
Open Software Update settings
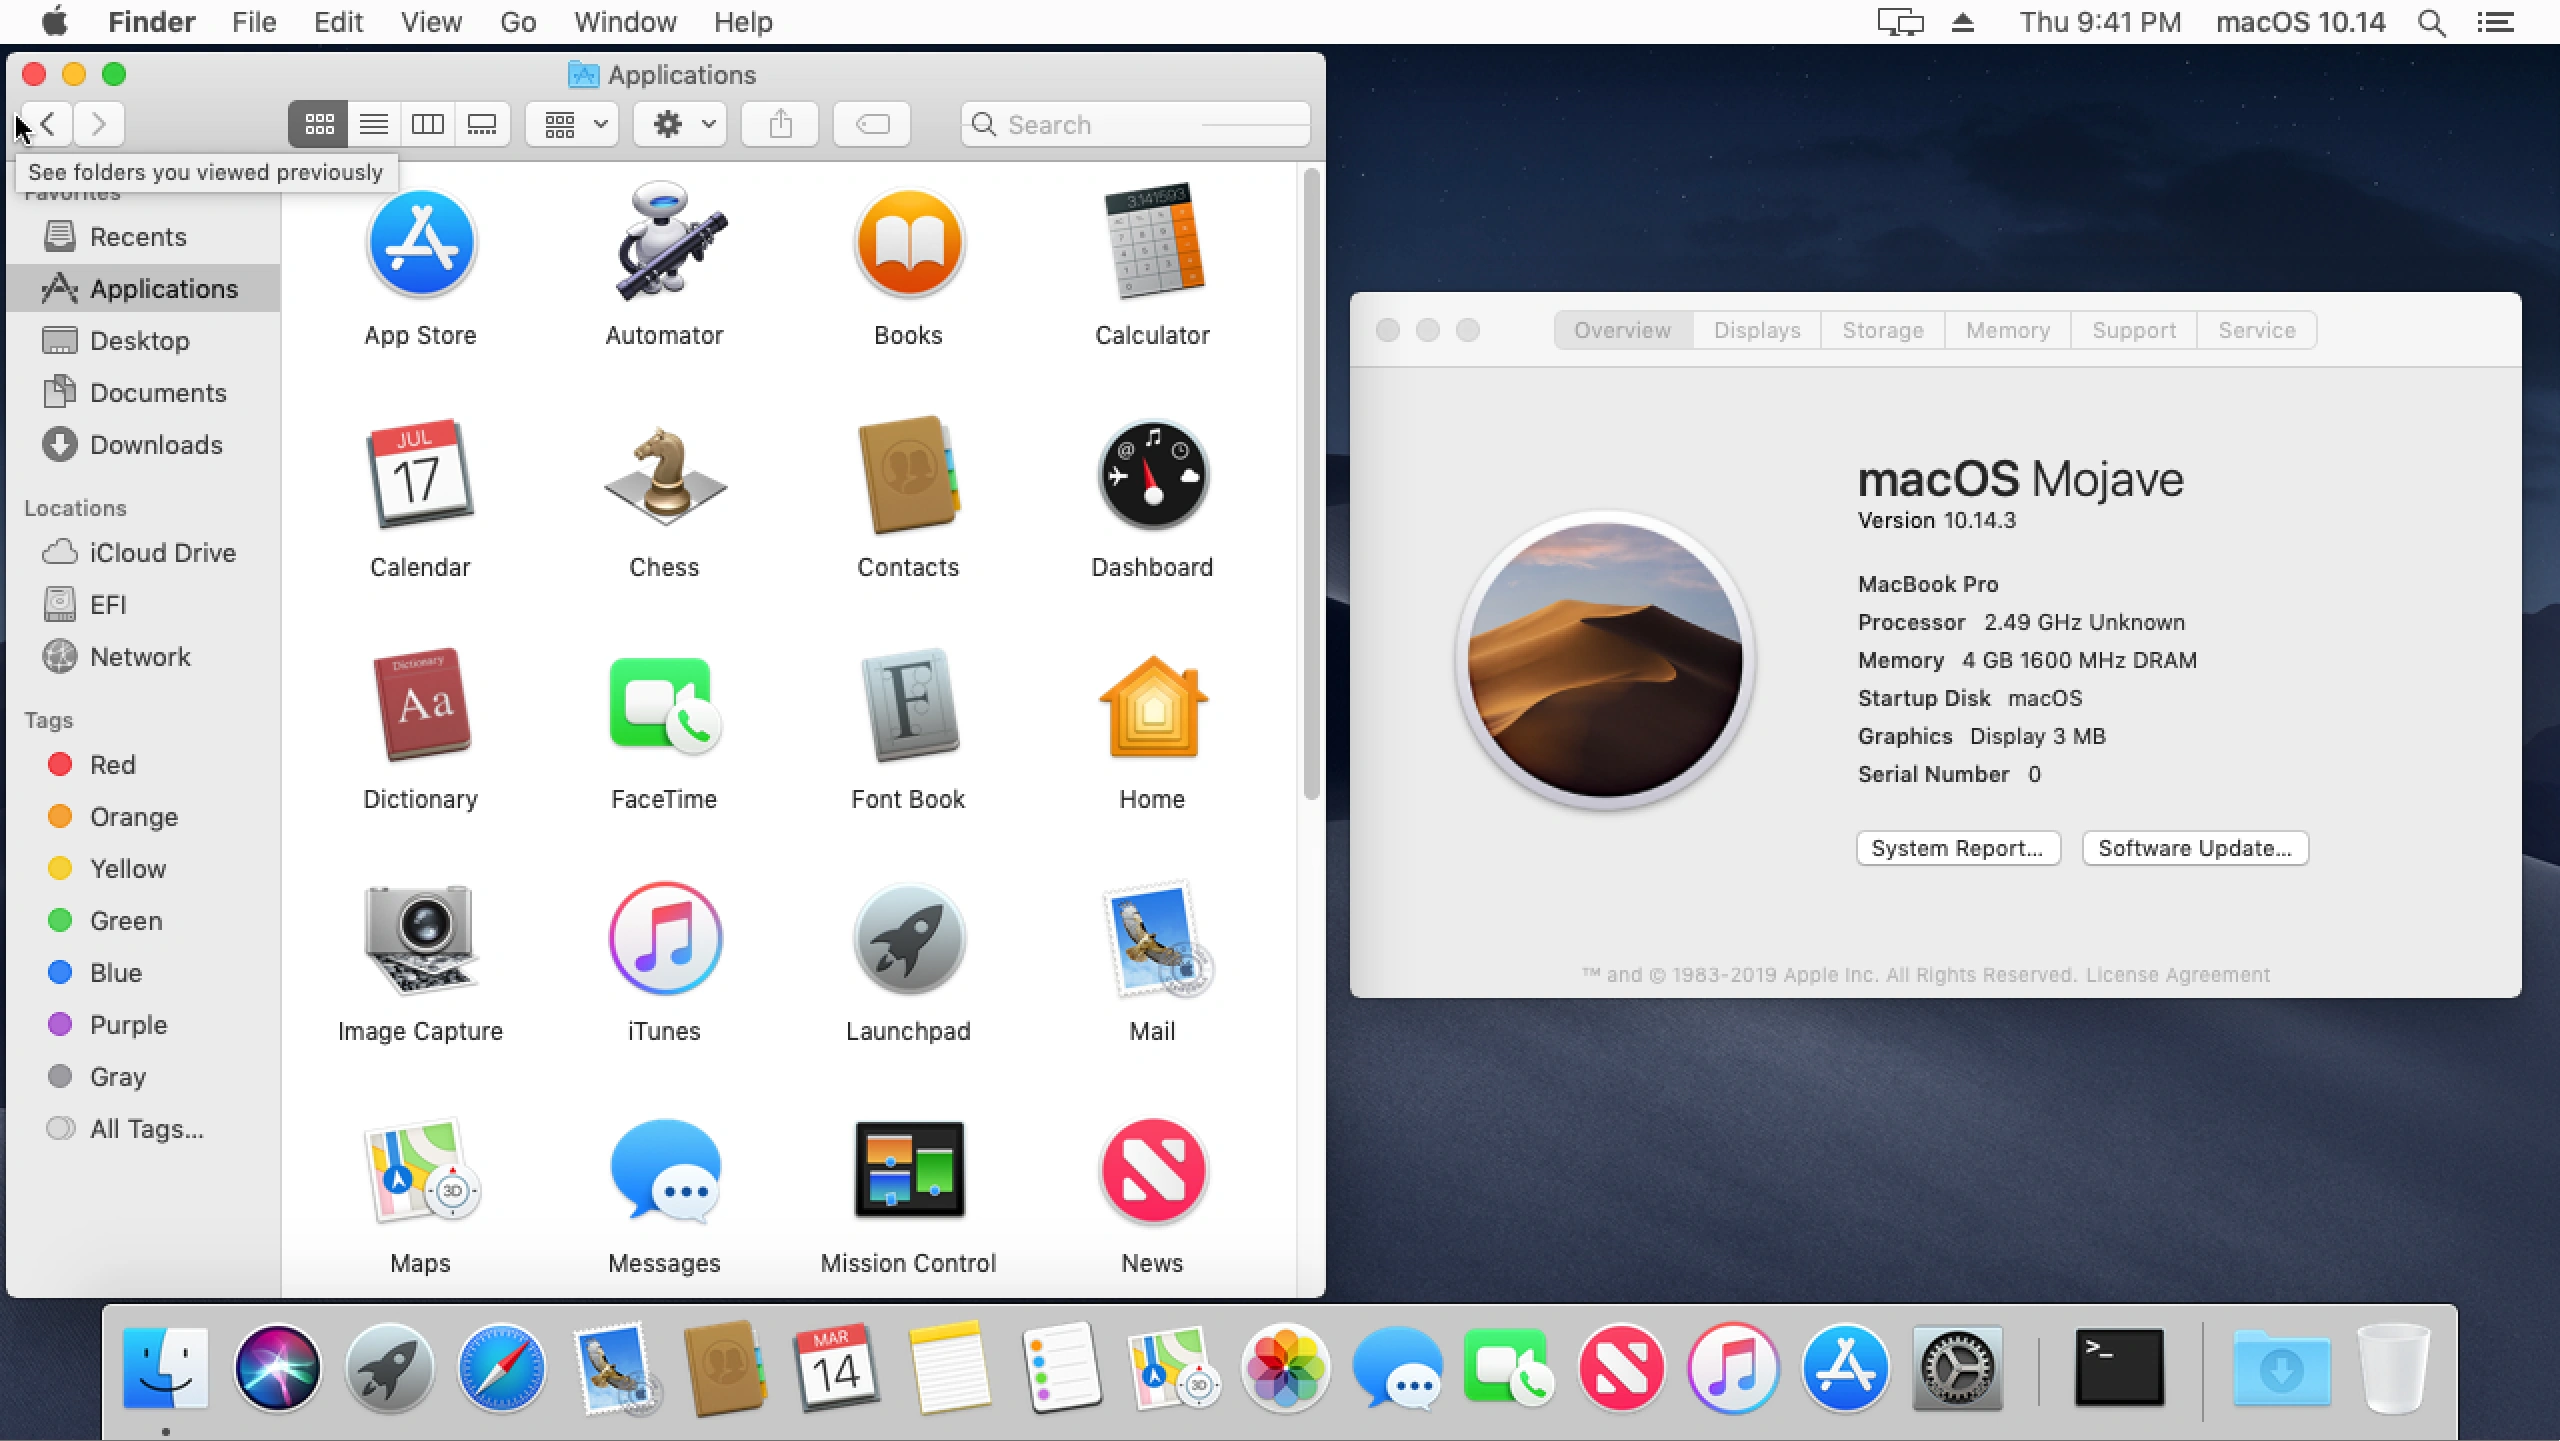(2194, 847)
